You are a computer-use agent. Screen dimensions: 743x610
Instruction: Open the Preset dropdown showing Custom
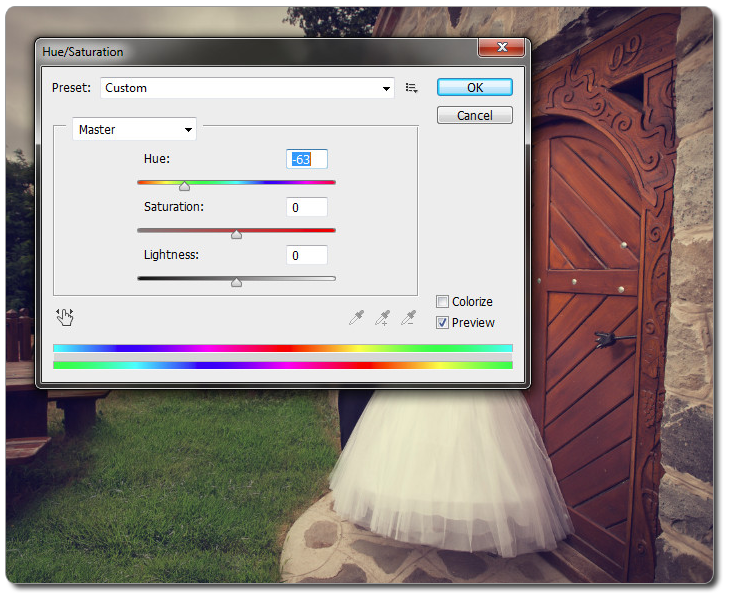(x=247, y=88)
